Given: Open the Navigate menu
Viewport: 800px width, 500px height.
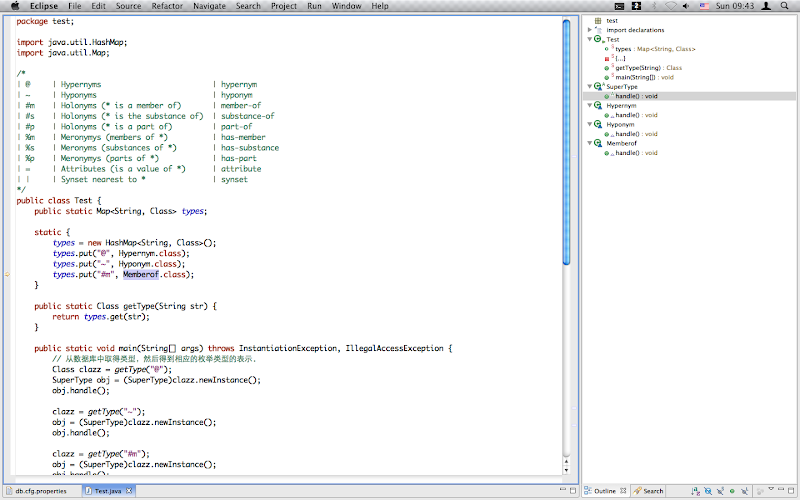Looking at the screenshot, I should (209, 6).
